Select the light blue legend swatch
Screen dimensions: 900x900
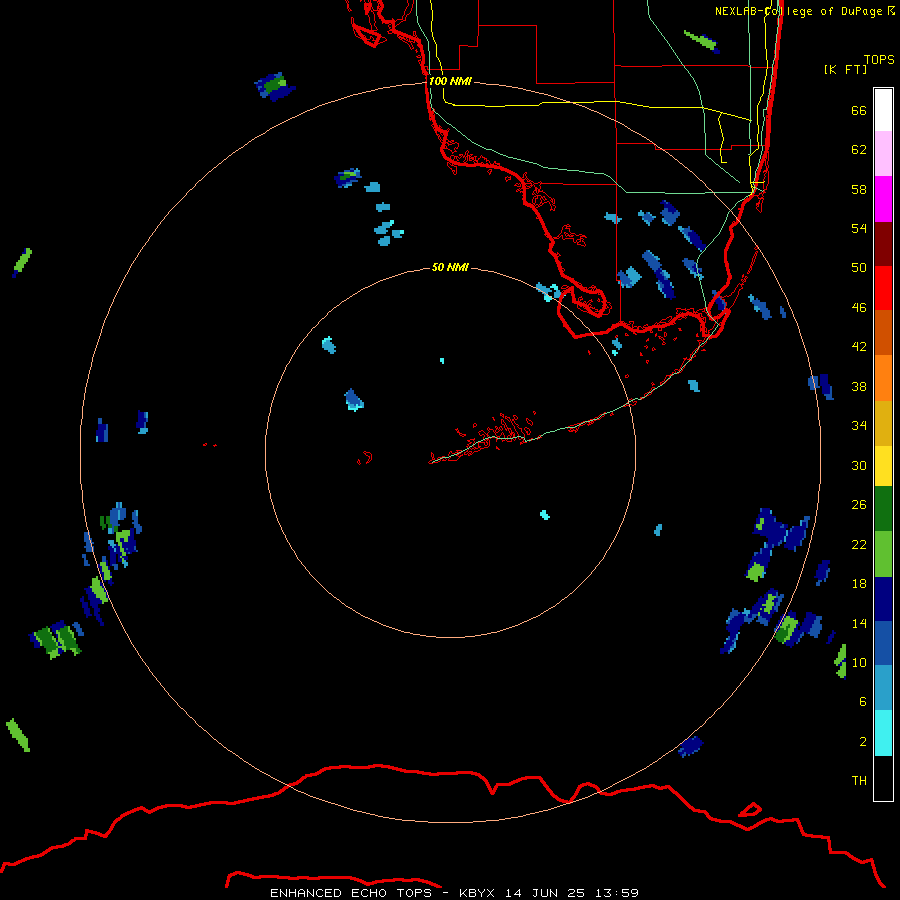[x=883, y=688]
